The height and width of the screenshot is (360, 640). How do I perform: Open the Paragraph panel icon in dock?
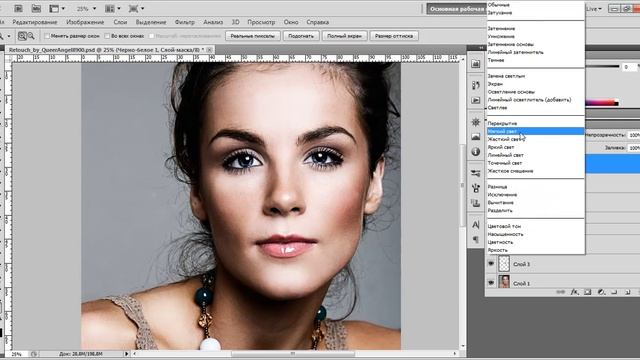click(476, 239)
